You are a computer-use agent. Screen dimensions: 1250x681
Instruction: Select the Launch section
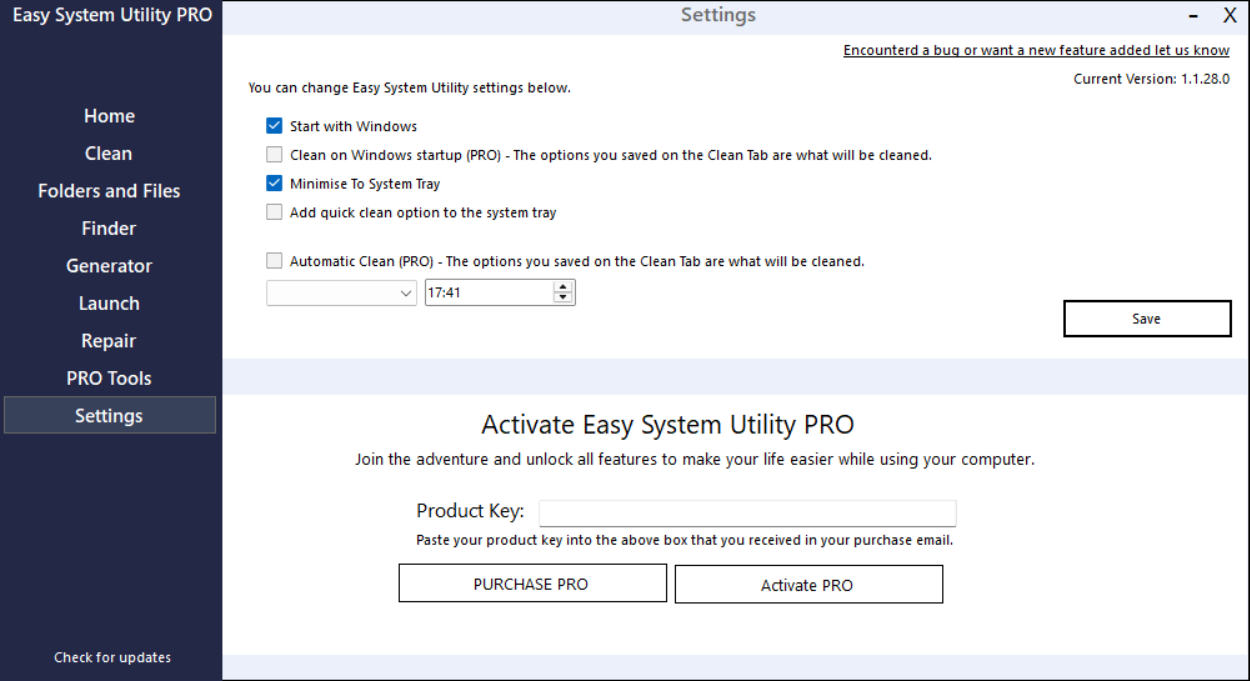pos(109,303)
